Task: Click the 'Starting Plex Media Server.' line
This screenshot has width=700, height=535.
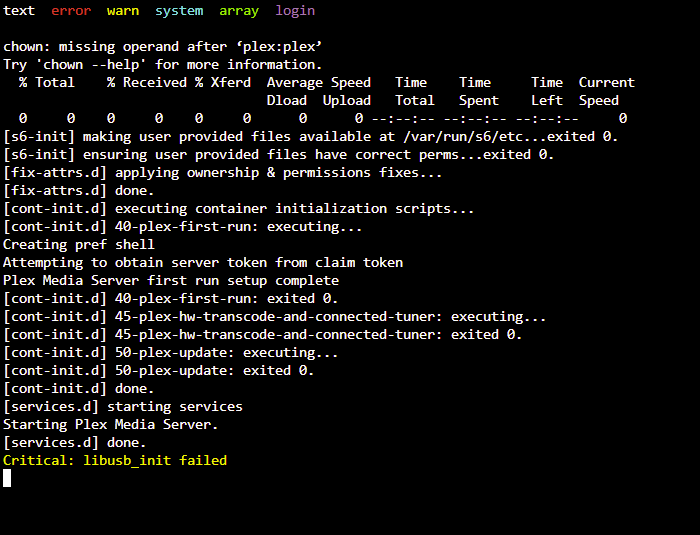Action: click(x=111, y=424)
